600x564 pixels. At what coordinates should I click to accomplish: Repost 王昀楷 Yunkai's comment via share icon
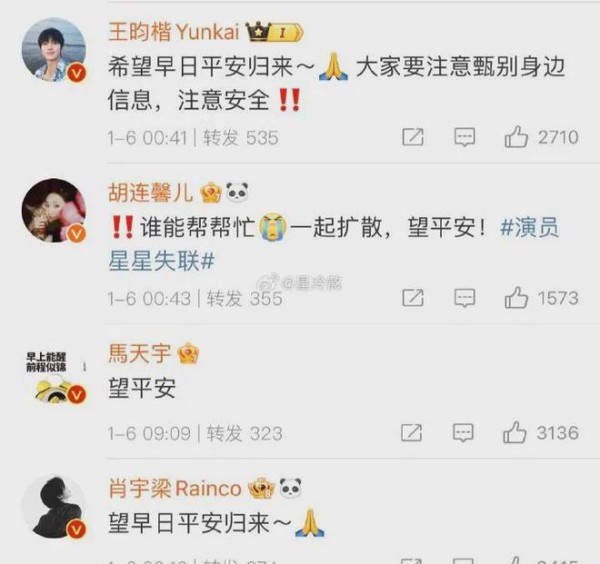[413, 137]
